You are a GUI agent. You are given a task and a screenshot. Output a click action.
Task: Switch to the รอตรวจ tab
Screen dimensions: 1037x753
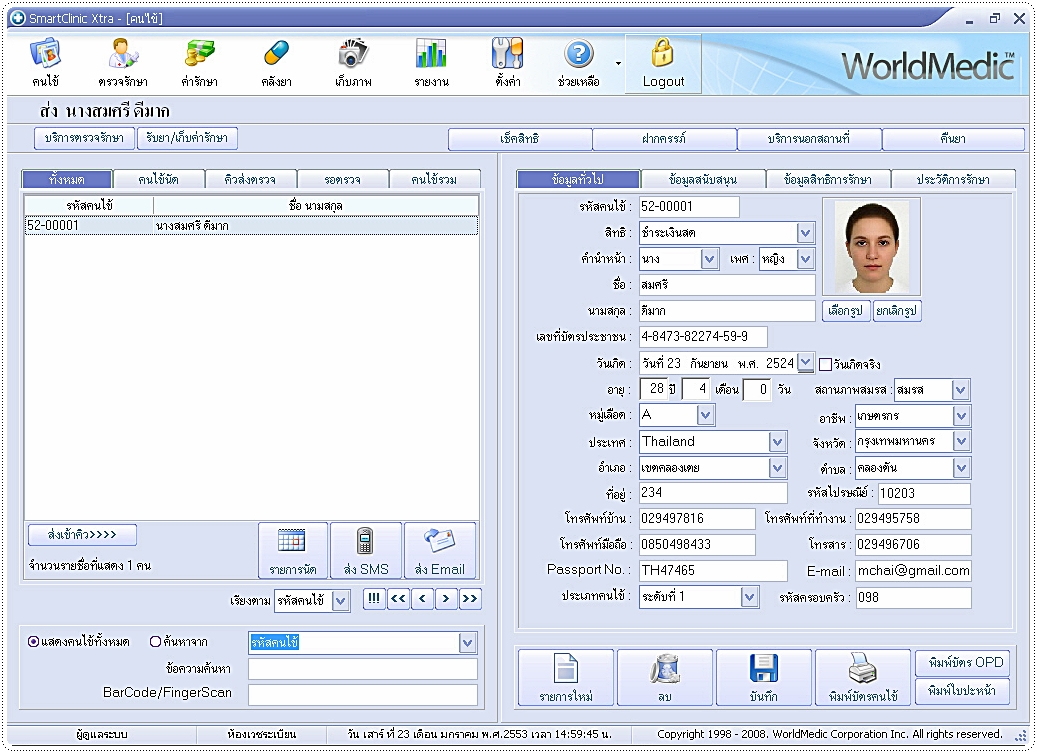point(343,179)
